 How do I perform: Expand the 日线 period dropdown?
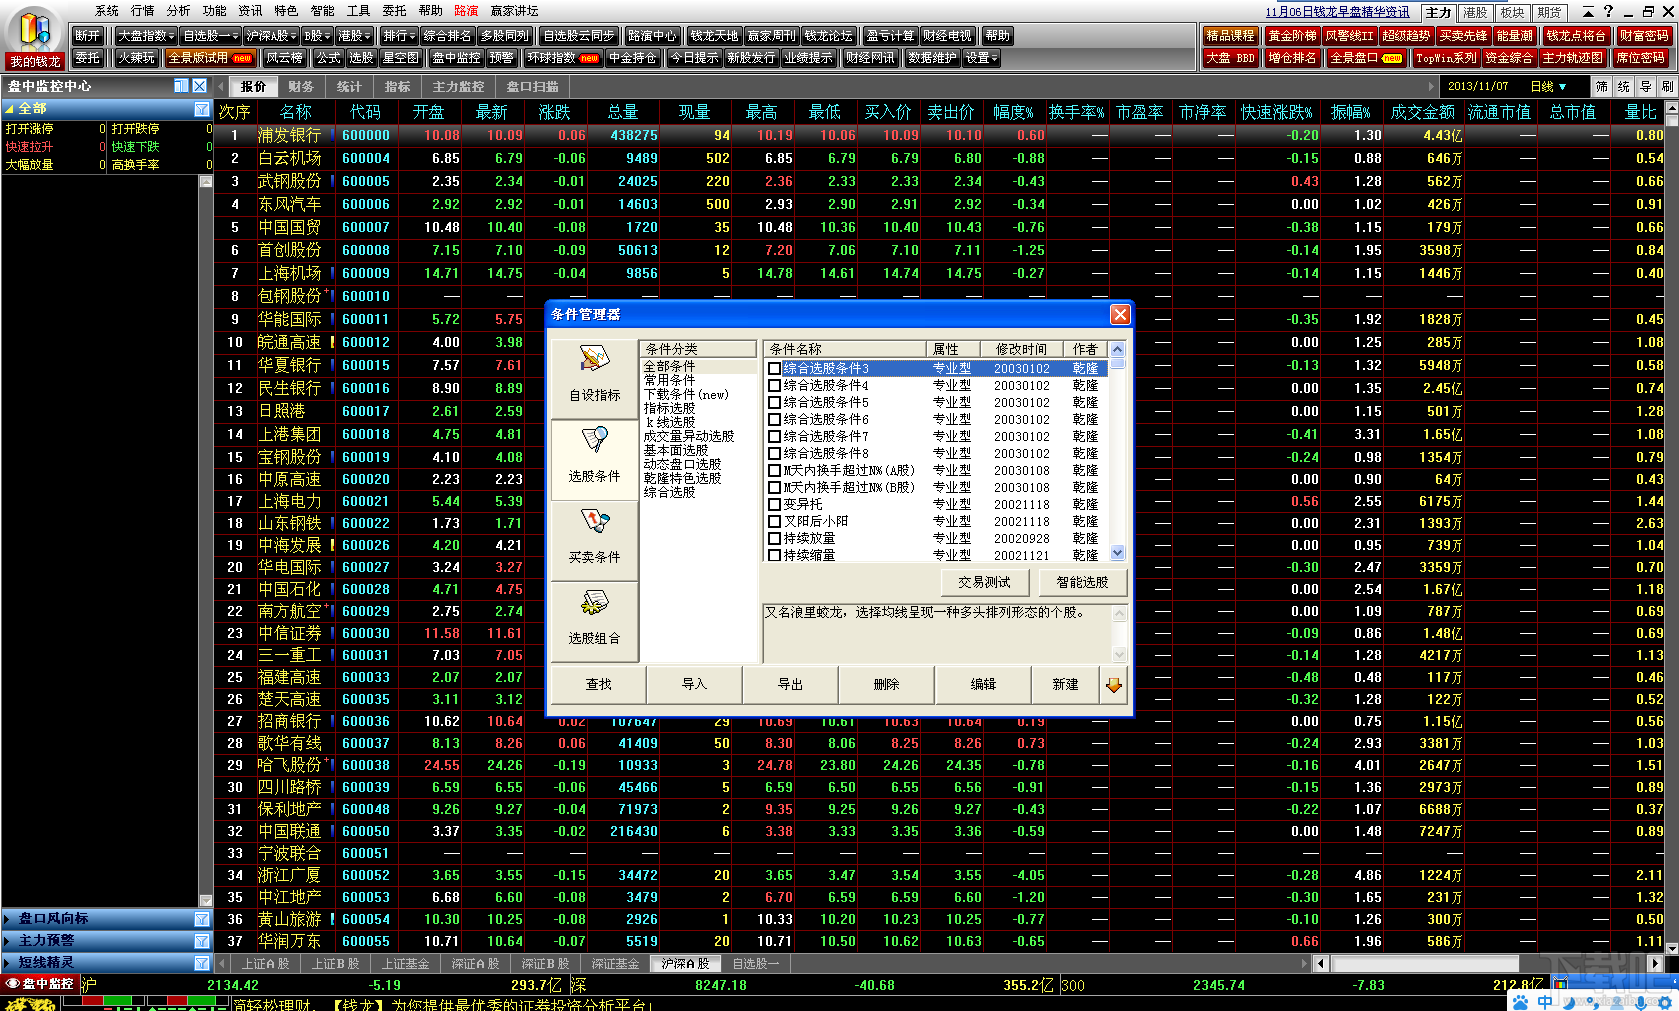pyautogui.click(x=1549, y=87)
